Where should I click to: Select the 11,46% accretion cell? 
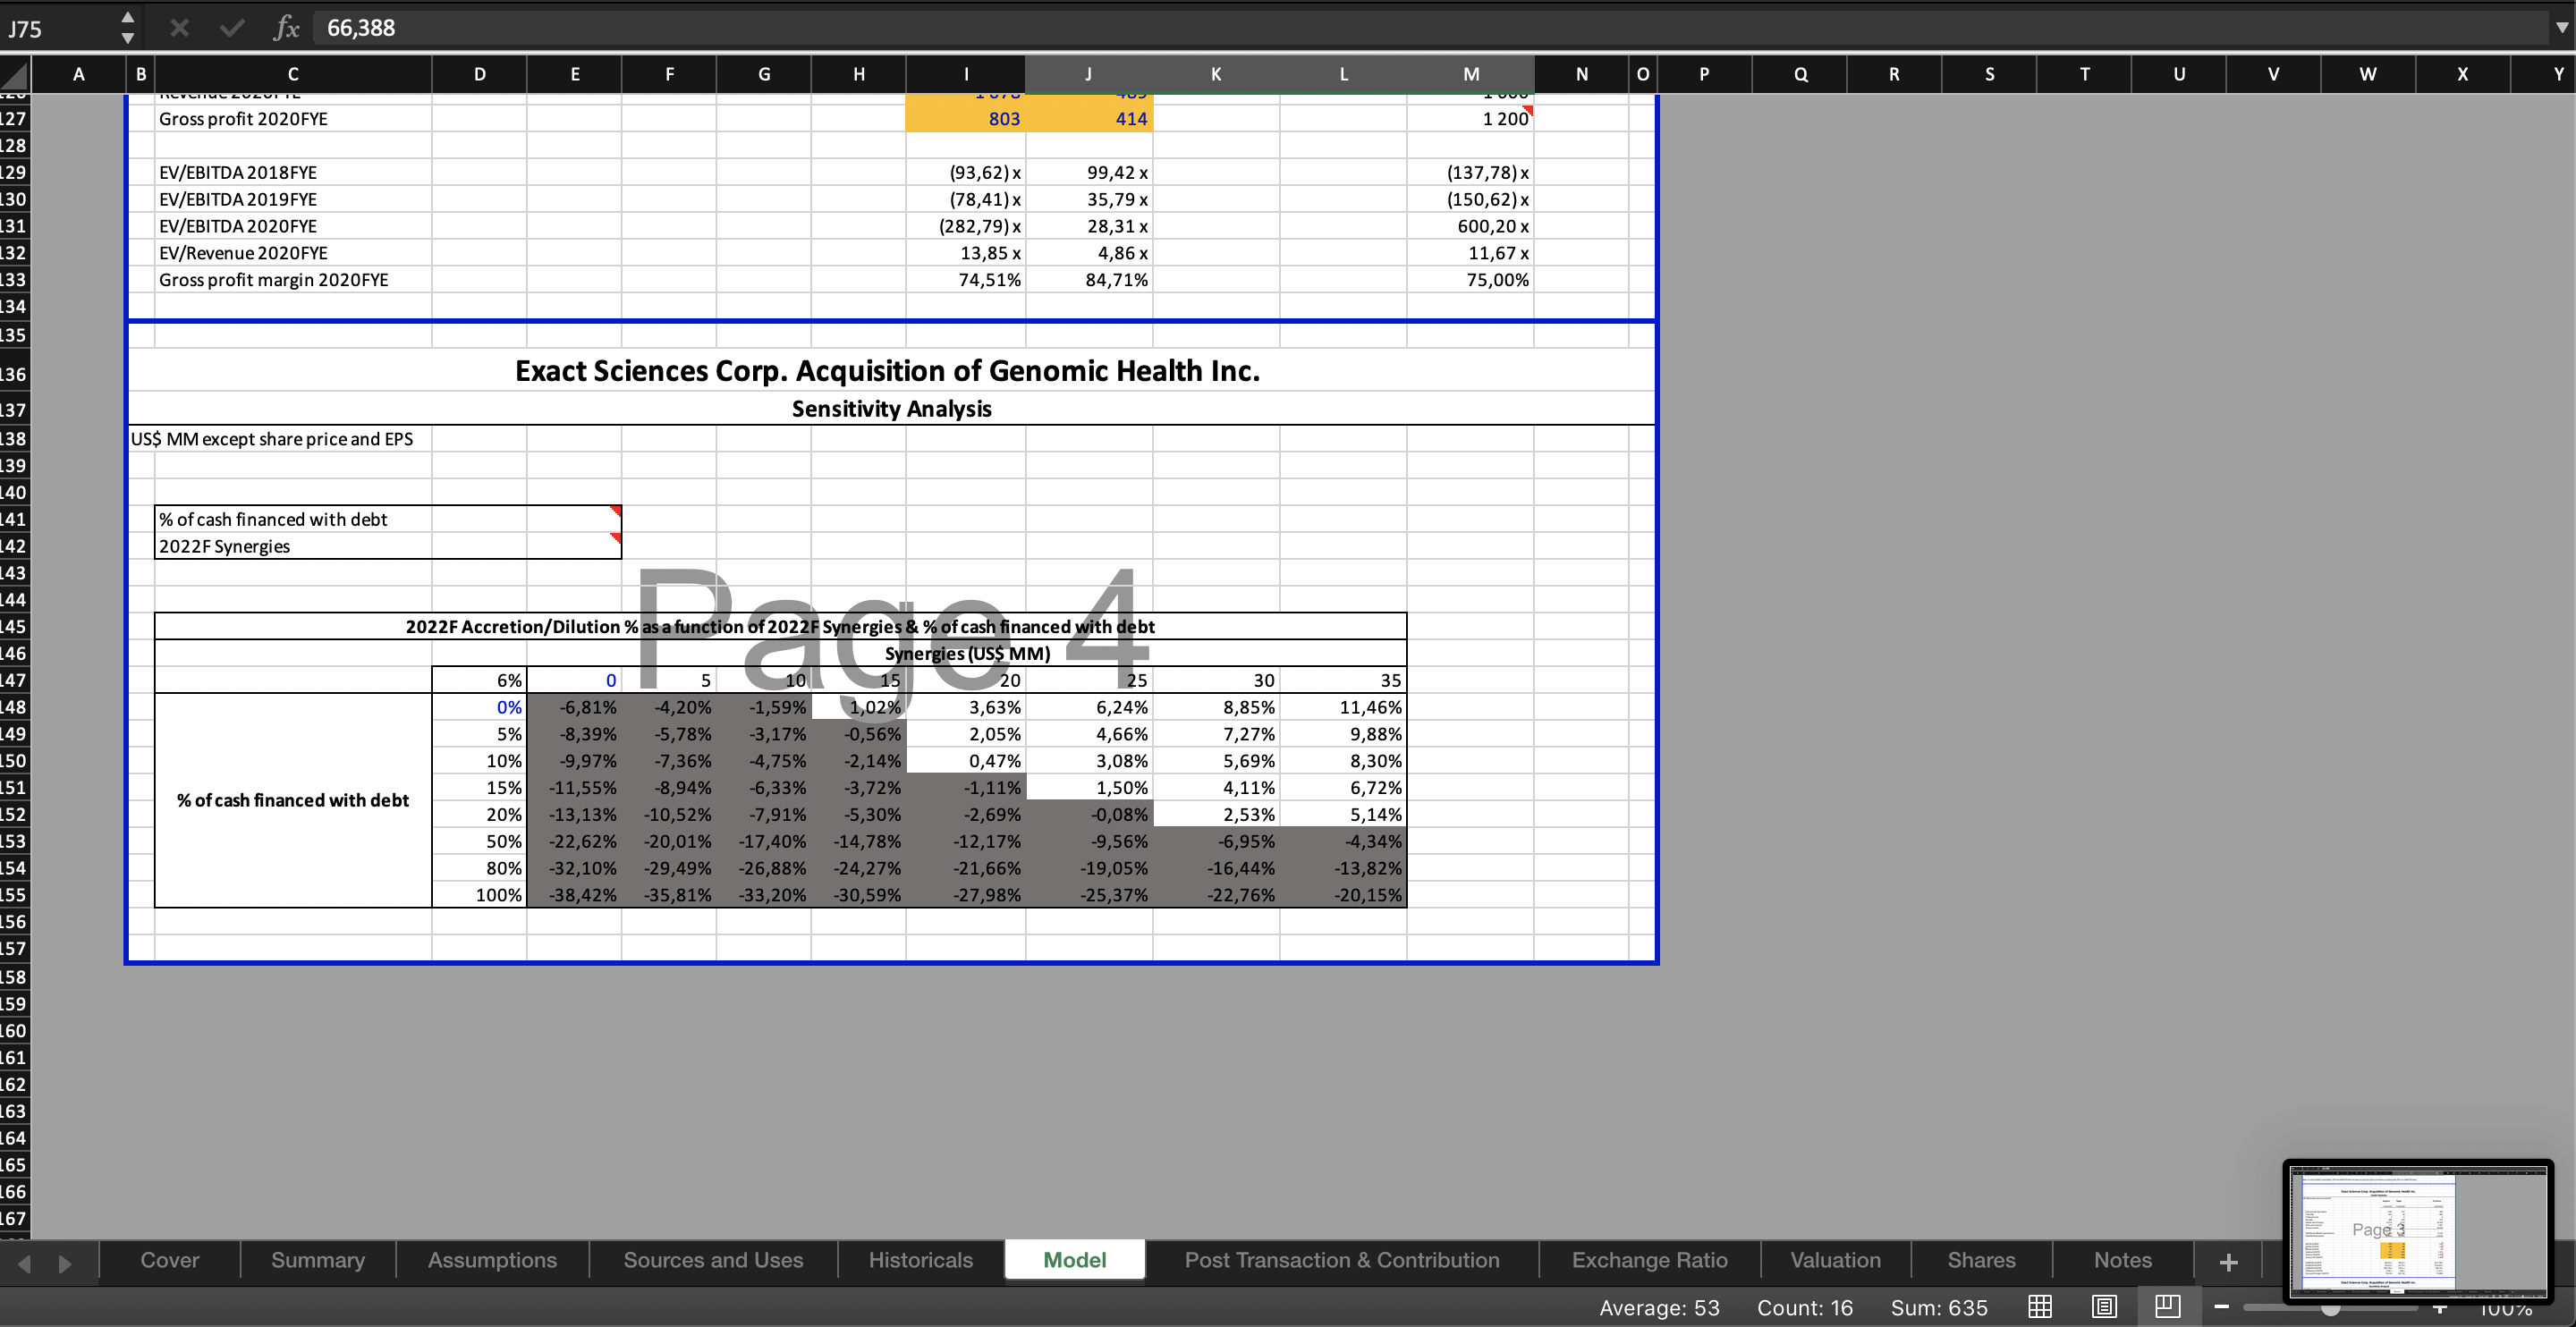1343,708
